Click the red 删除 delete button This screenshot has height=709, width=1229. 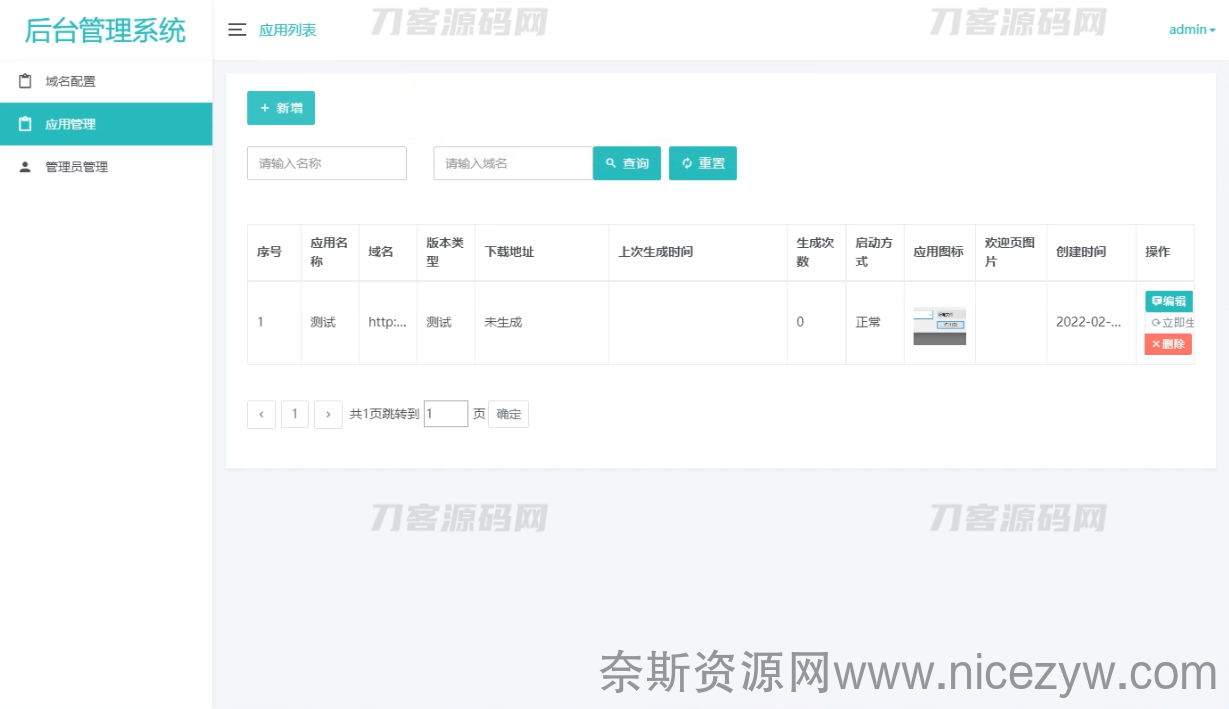tap(1168, 344)
